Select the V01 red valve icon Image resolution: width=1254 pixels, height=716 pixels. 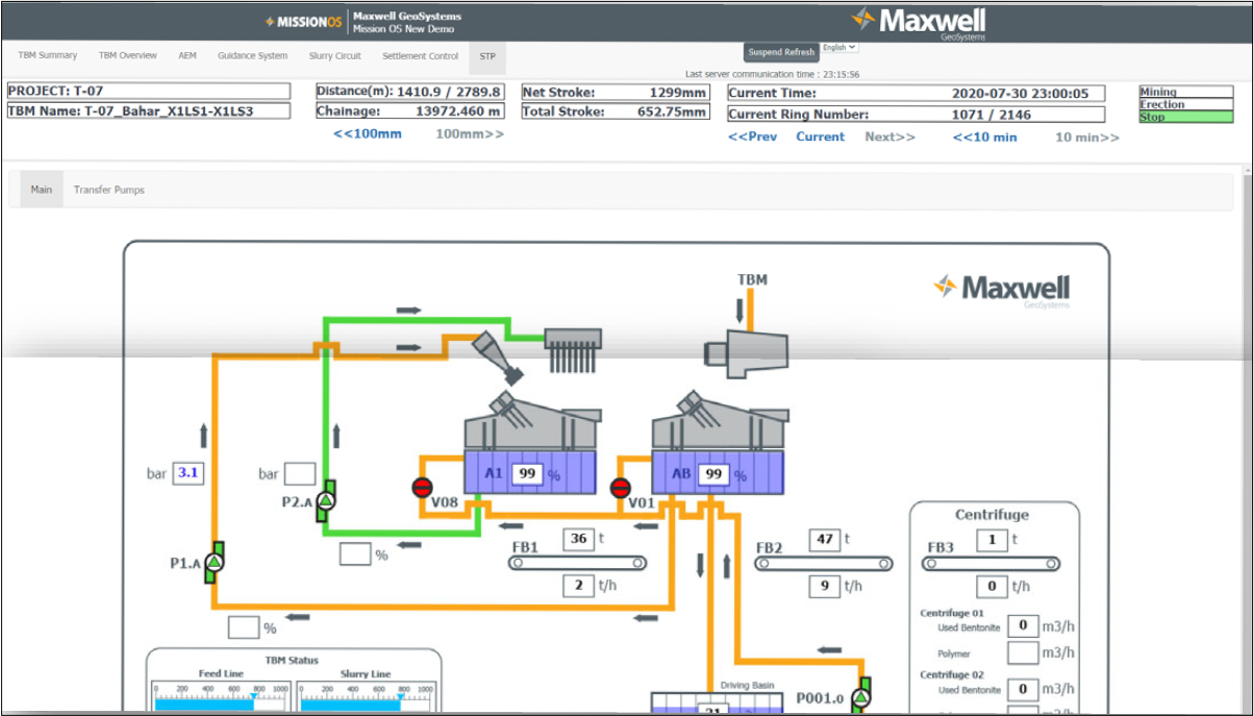coord(620,488)
